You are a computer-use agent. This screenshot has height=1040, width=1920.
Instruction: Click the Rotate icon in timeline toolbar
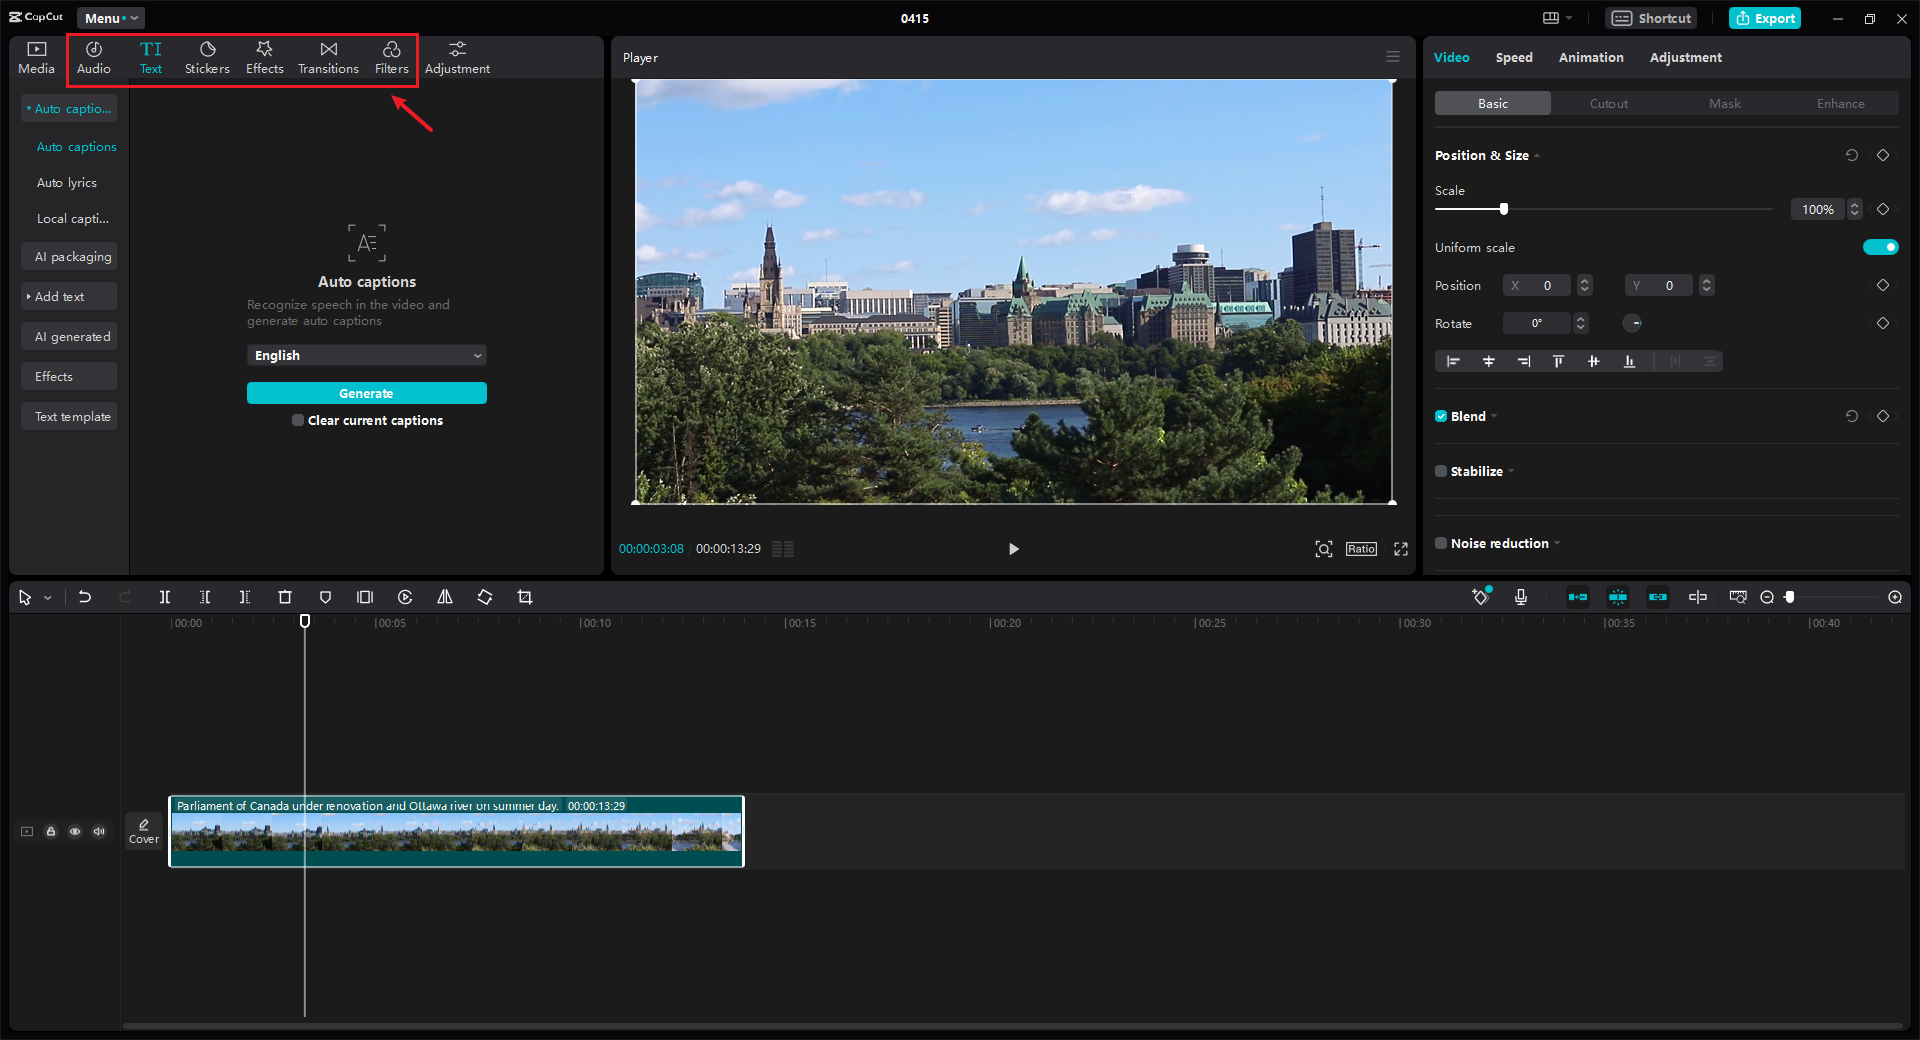485,597
